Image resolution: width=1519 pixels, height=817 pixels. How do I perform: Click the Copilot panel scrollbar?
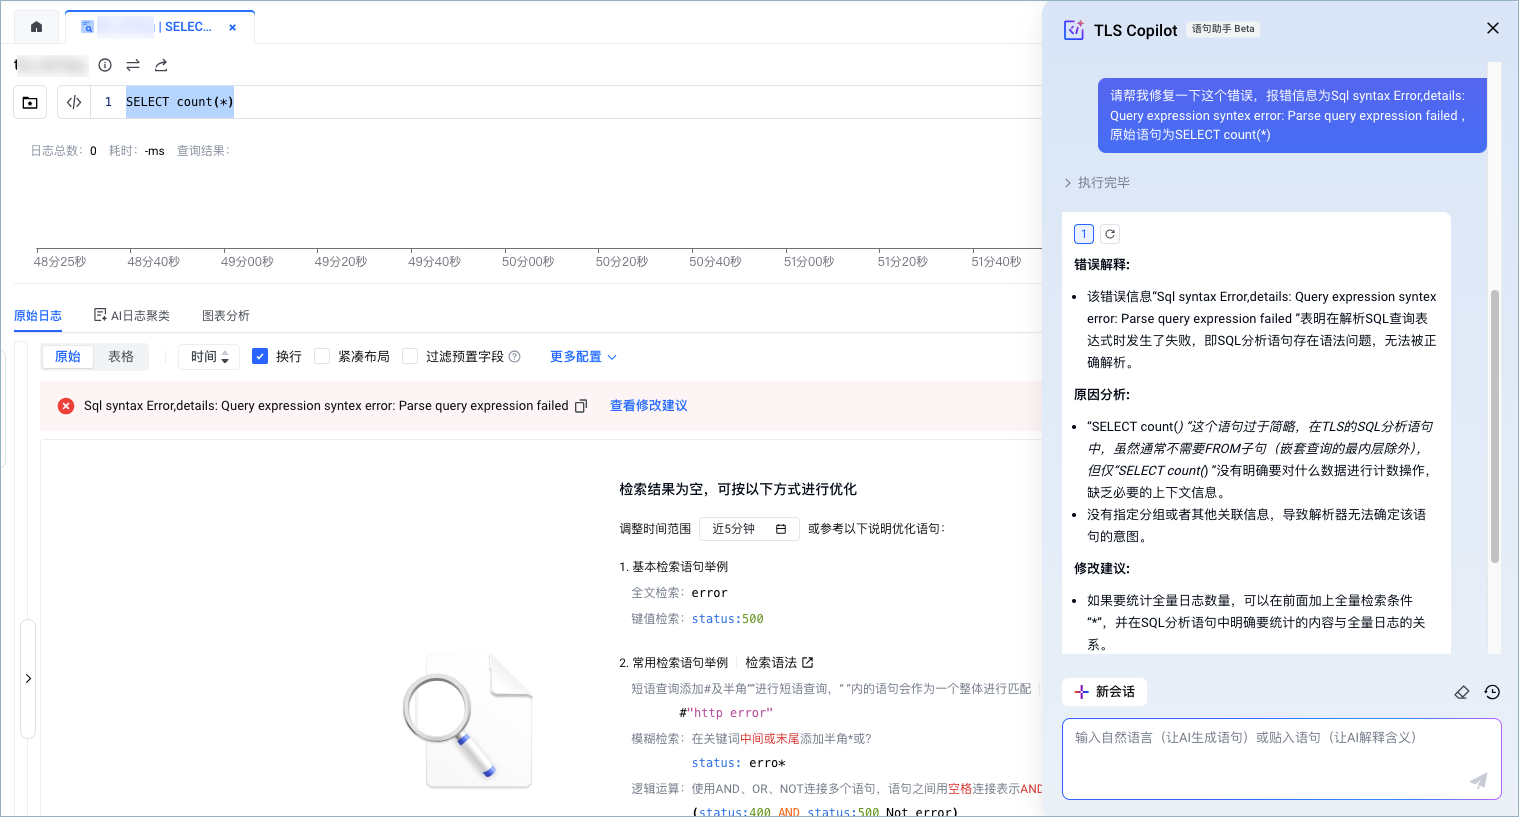1495,427
